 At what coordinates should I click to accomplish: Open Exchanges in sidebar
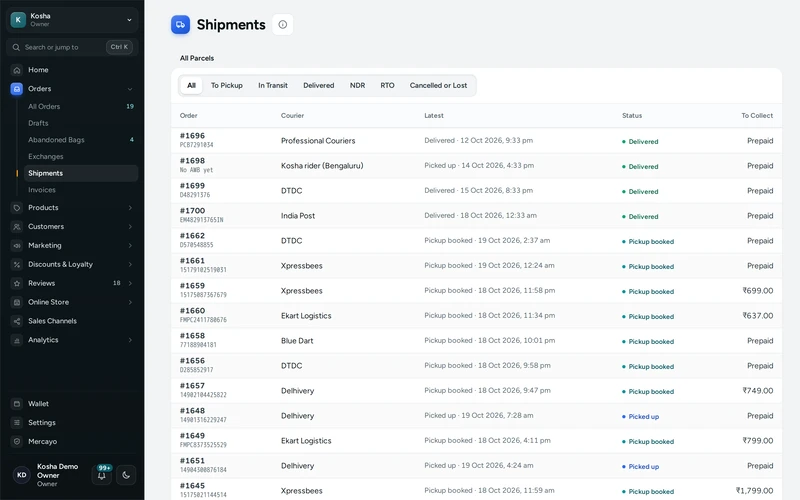click(81, 157)
